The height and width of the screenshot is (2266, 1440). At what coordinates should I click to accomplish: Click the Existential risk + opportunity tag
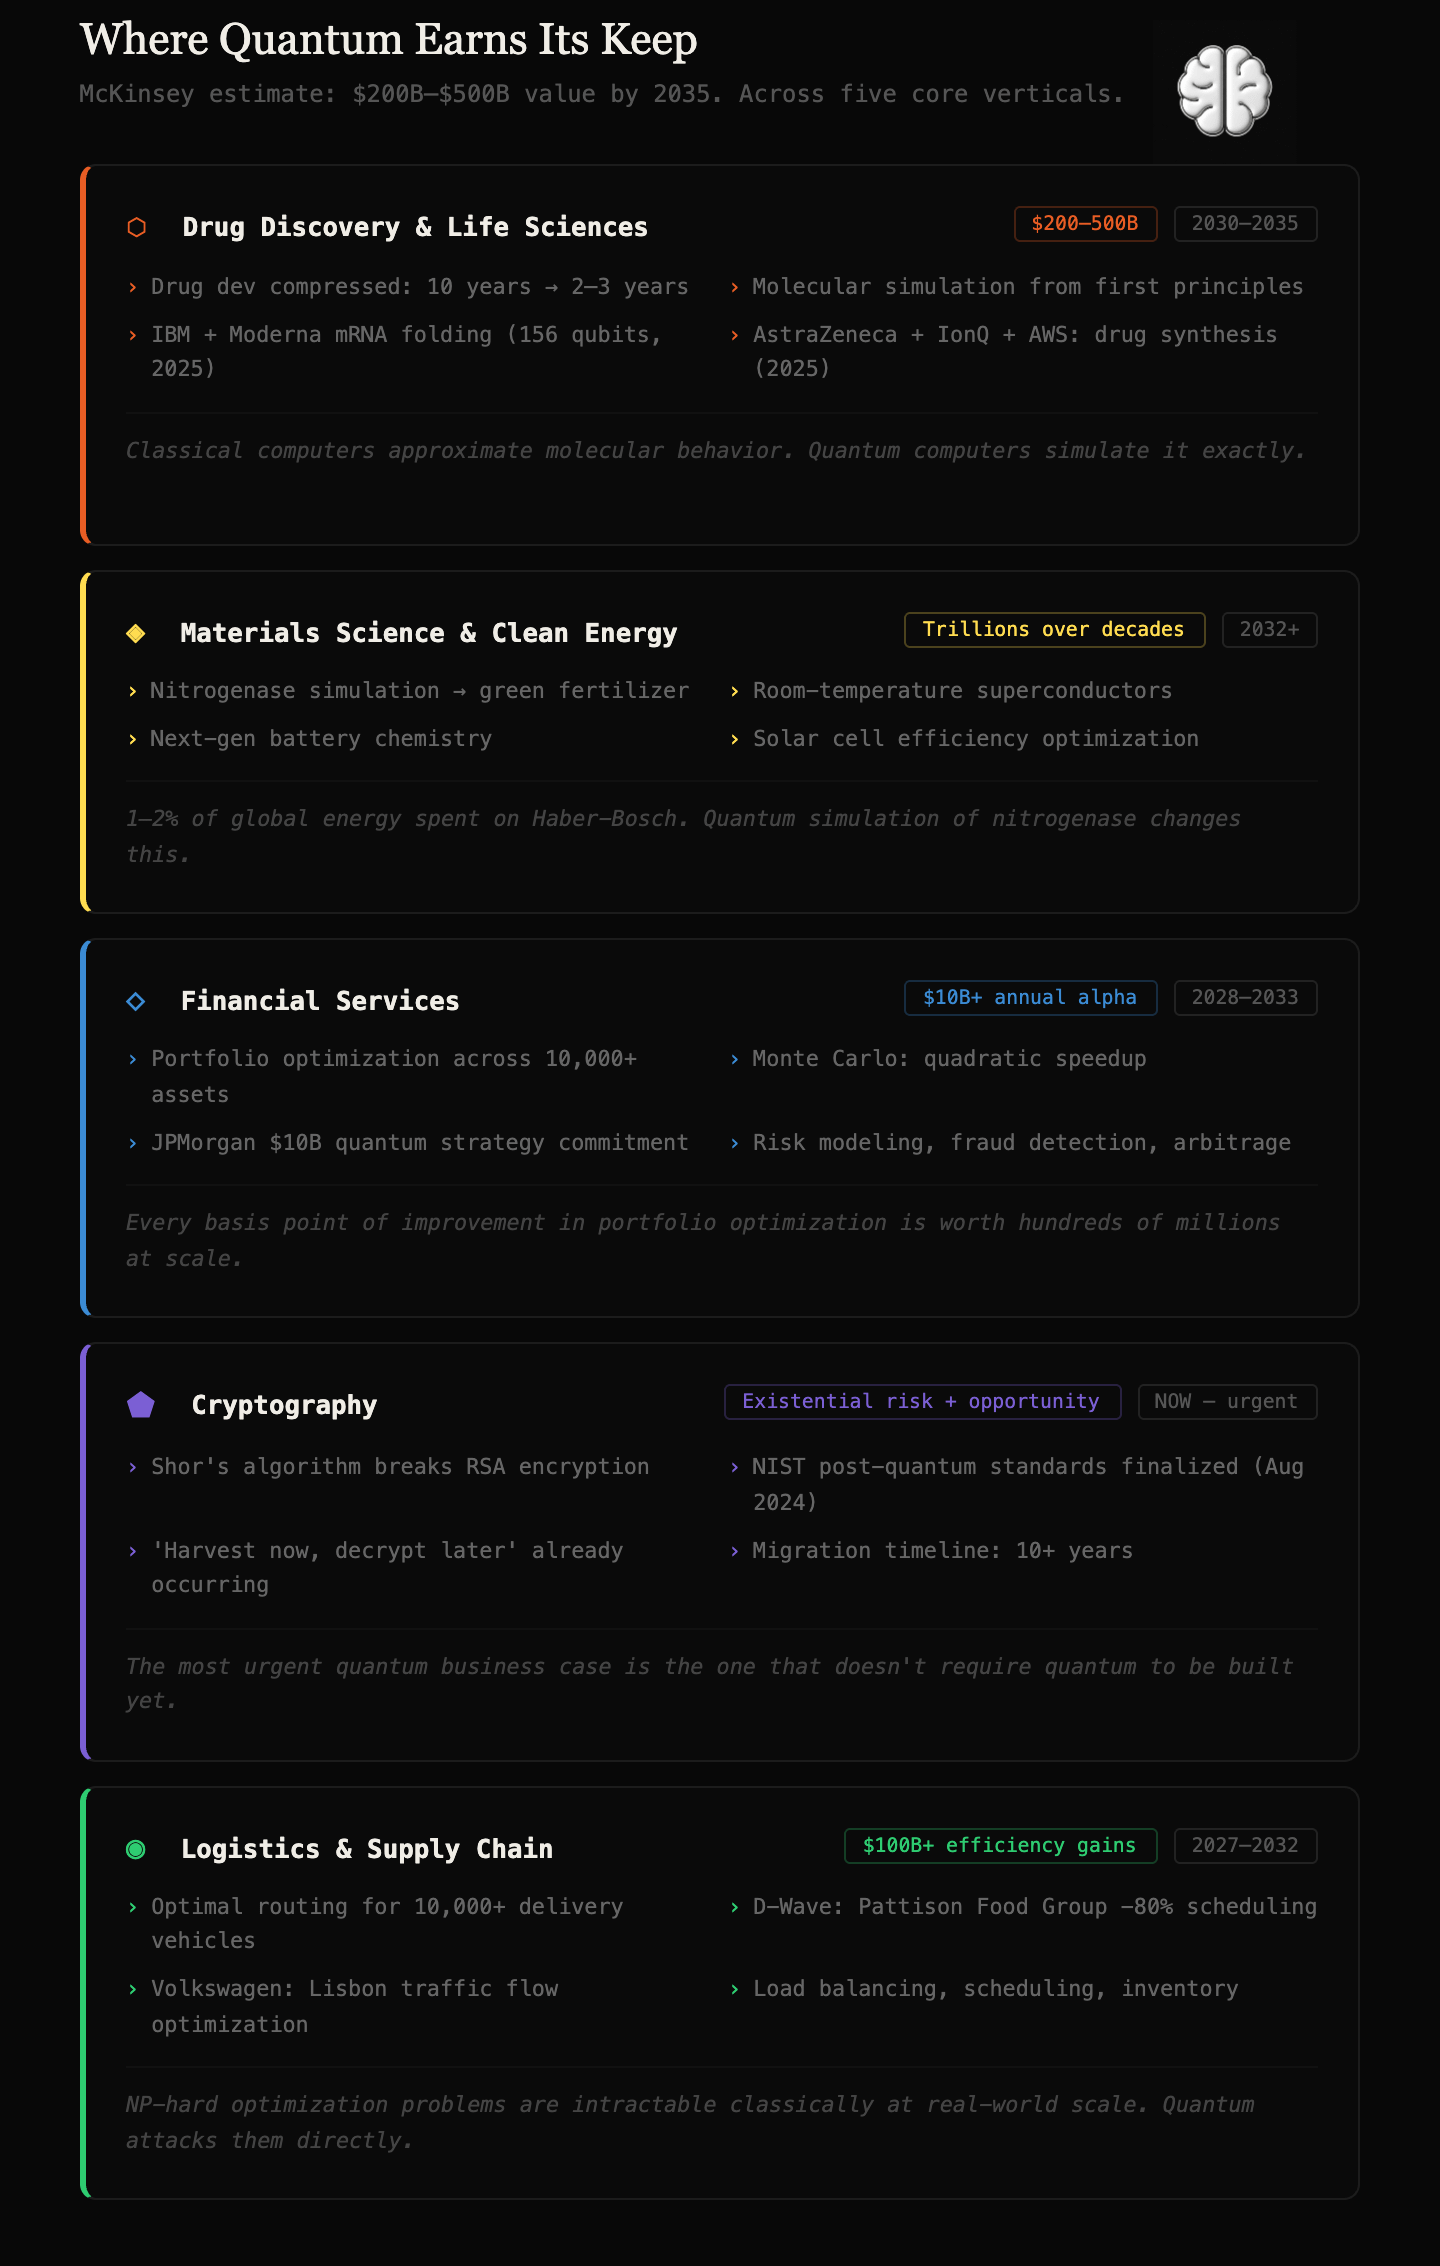[x=922, y=1402]
